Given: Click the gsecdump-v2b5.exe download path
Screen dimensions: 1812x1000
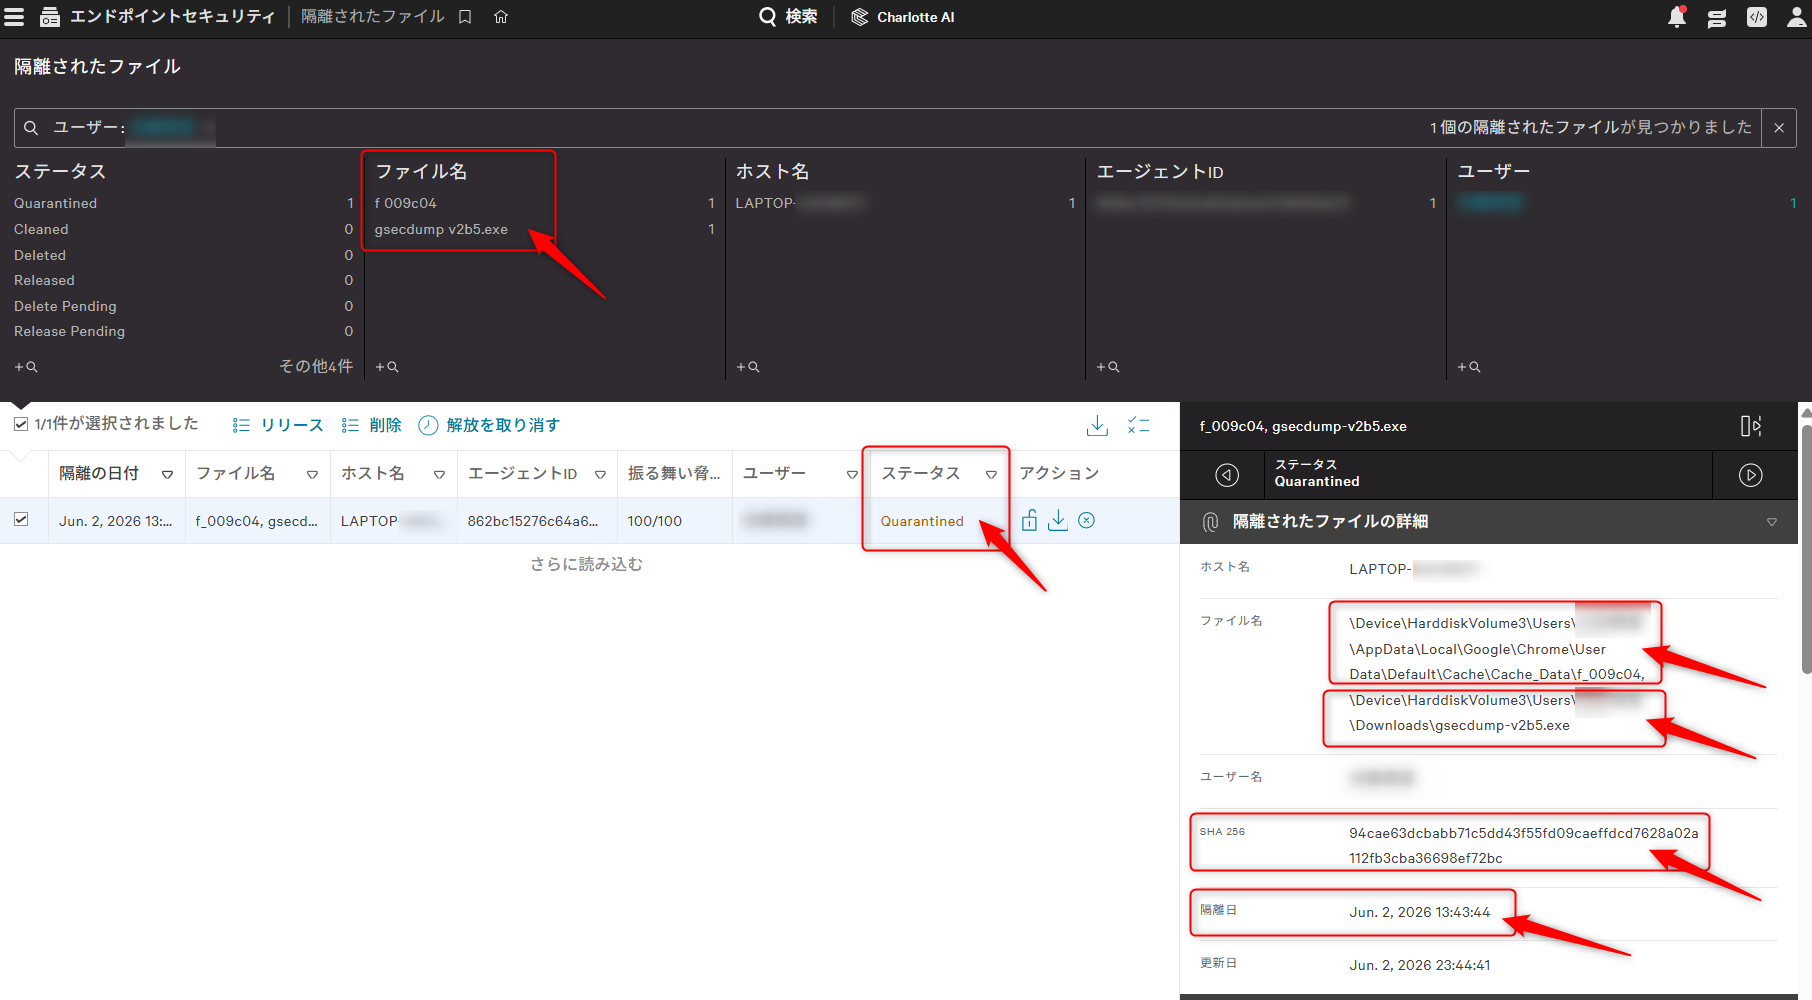Looking at the screenshot, I should pos(1460,725).
